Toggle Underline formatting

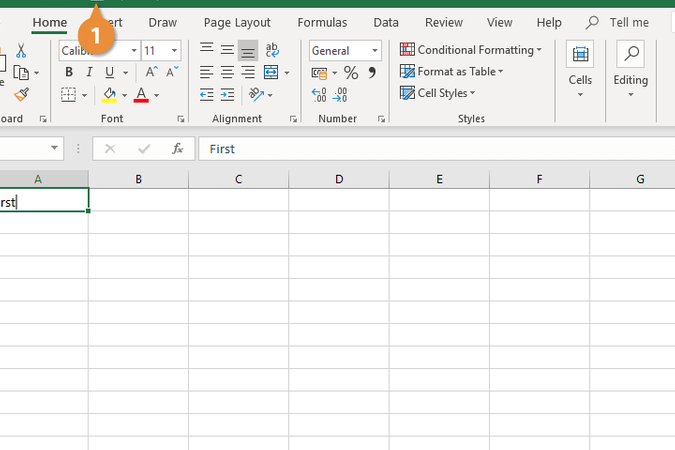[110, 72]
